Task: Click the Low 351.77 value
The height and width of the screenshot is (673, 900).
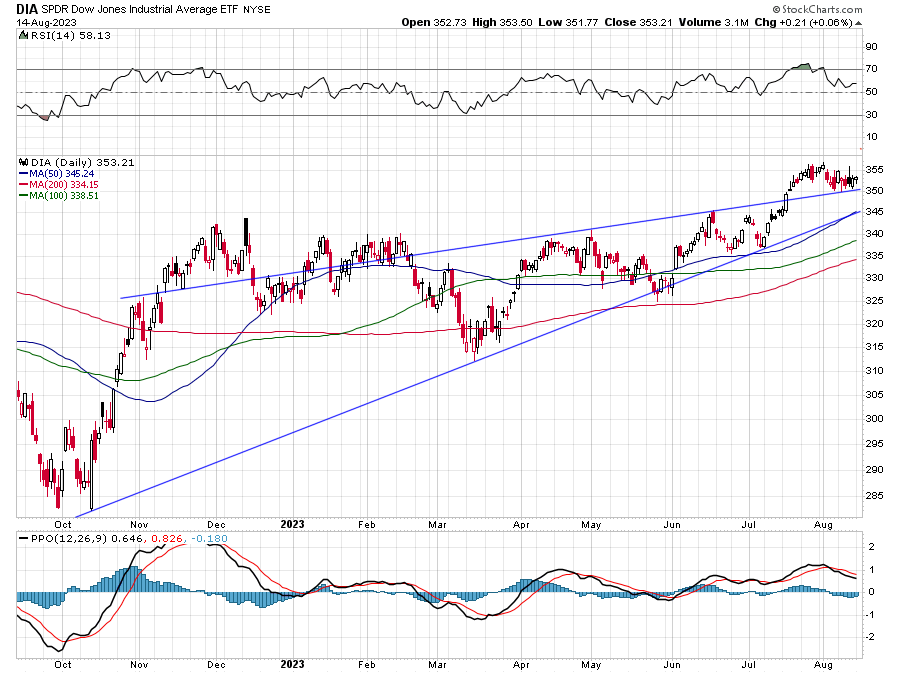Action: click(x=568, y=22)
